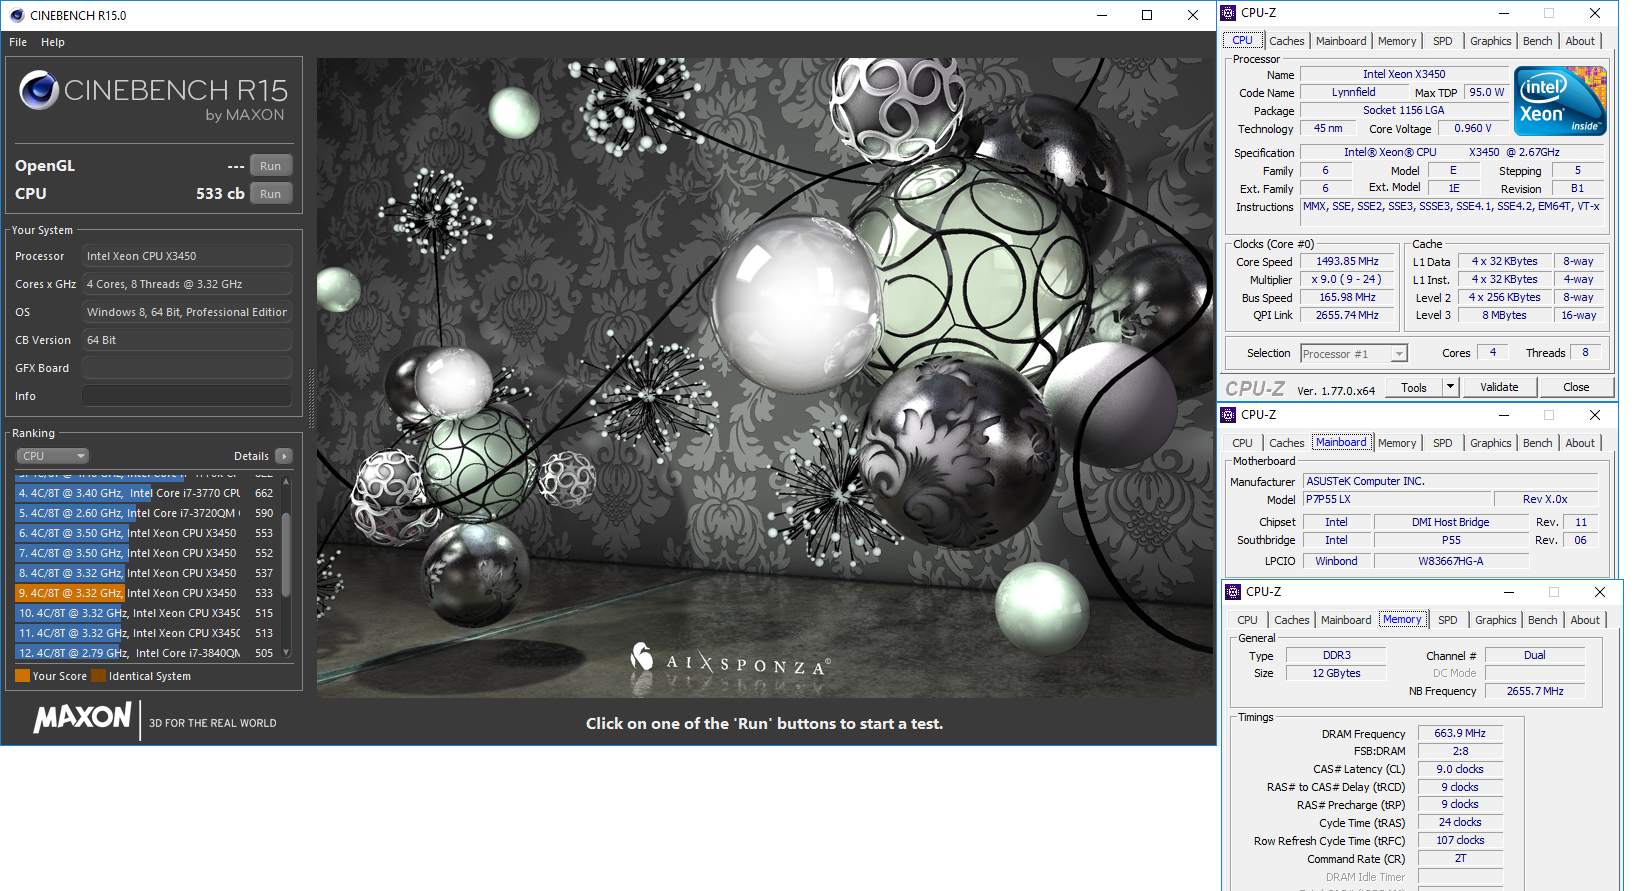Click the motherboard Model field P7P55 LX

point(1397,499)
